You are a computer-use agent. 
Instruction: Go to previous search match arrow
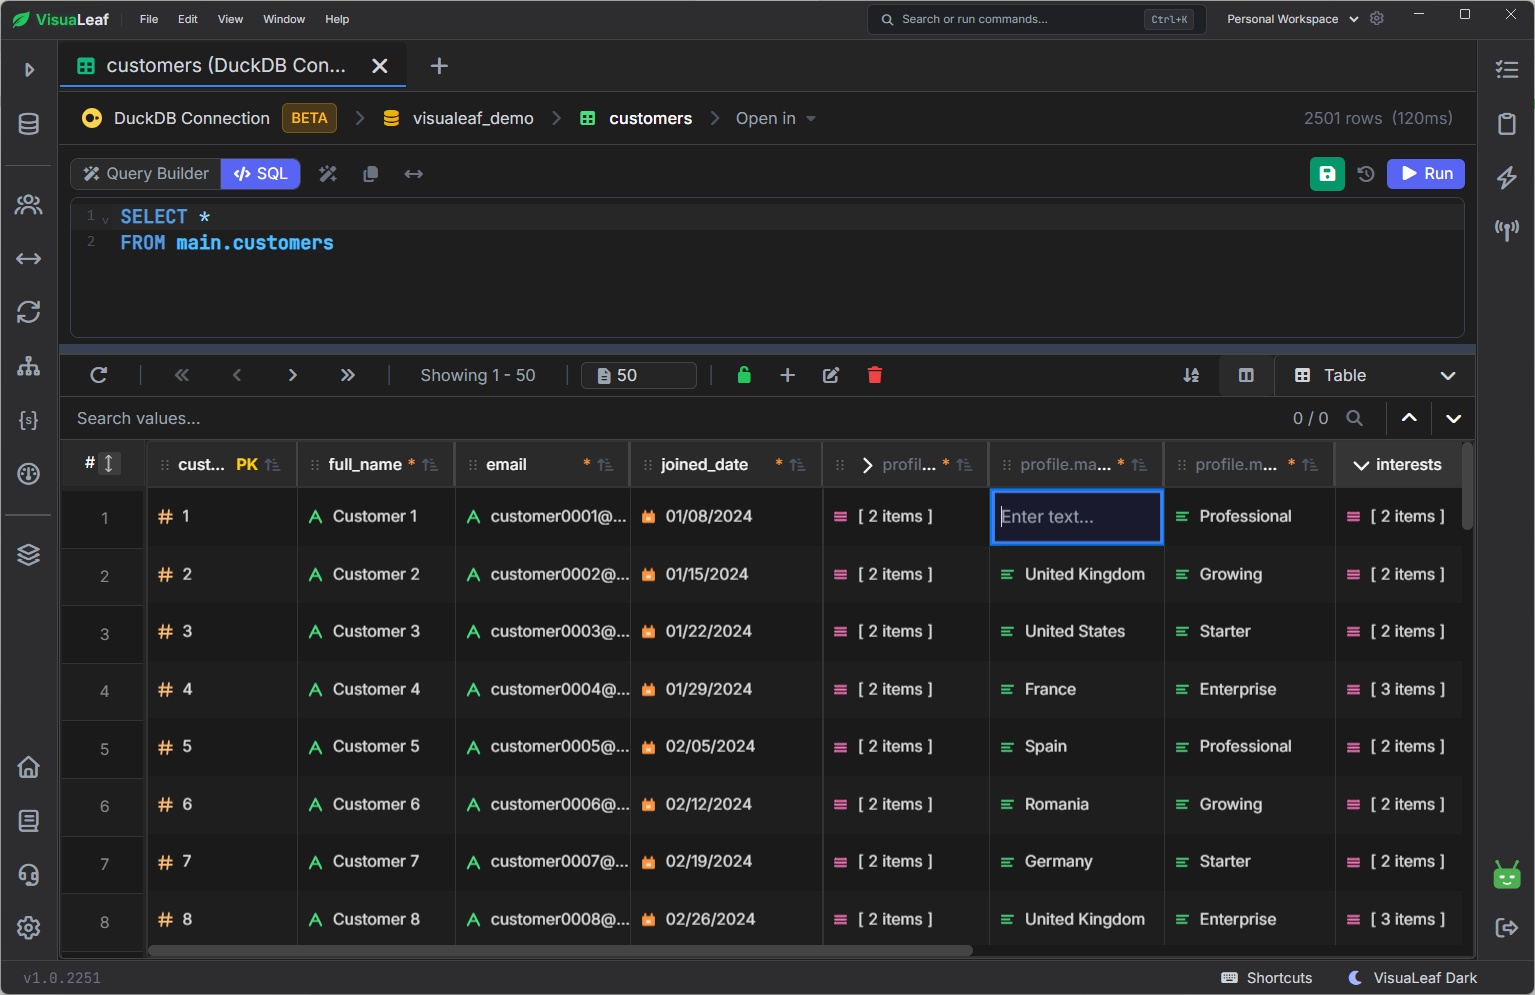(1409, 418)
